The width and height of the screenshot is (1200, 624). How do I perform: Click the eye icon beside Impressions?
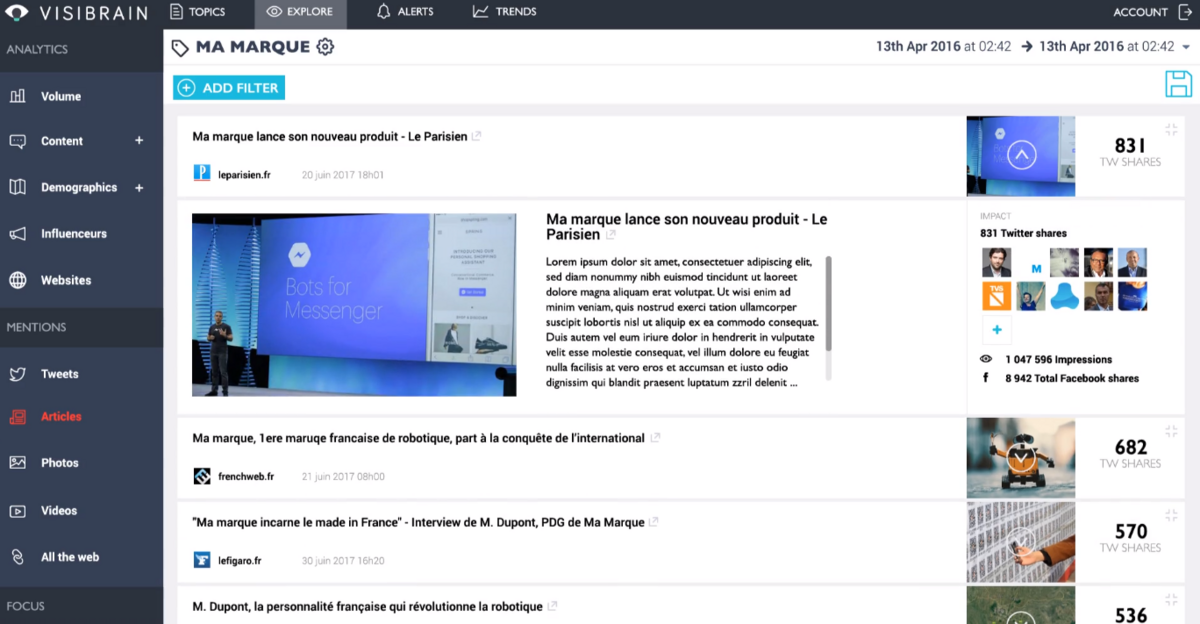(x=986, y=359)
